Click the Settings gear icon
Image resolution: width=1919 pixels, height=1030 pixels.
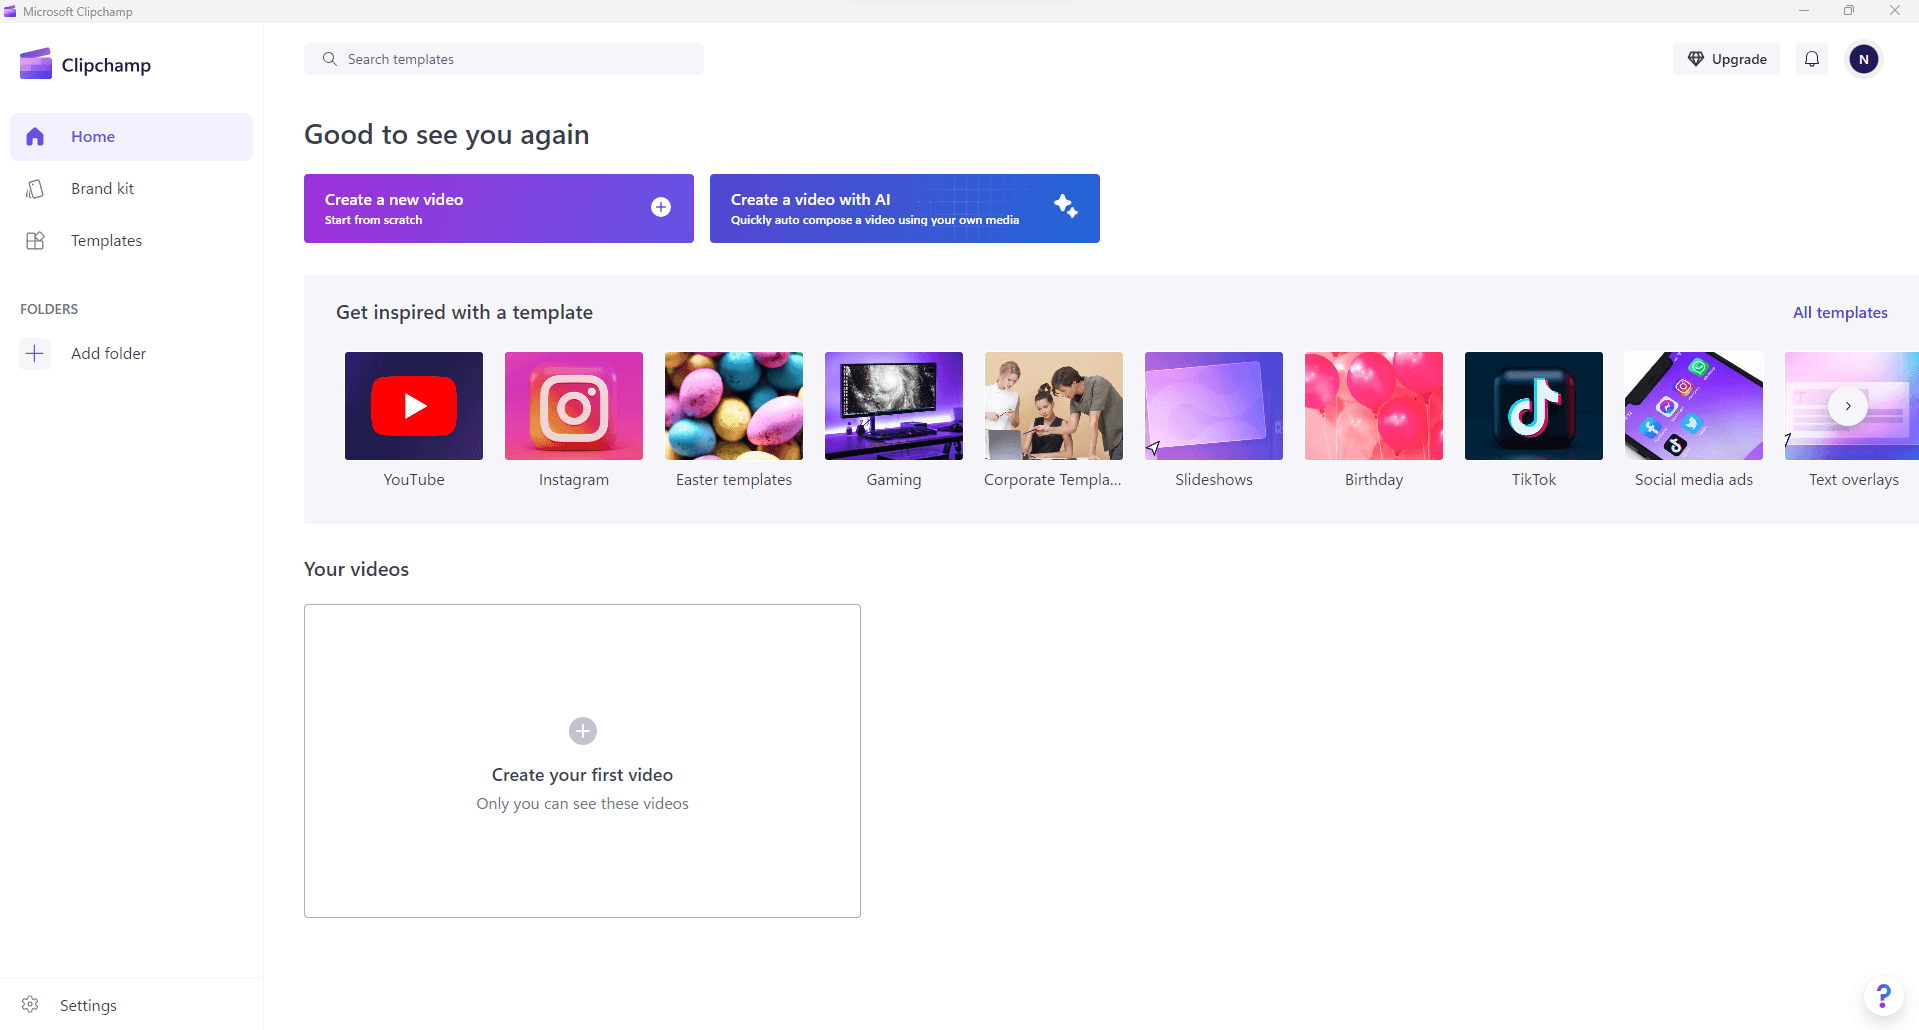click(30, 1004)
